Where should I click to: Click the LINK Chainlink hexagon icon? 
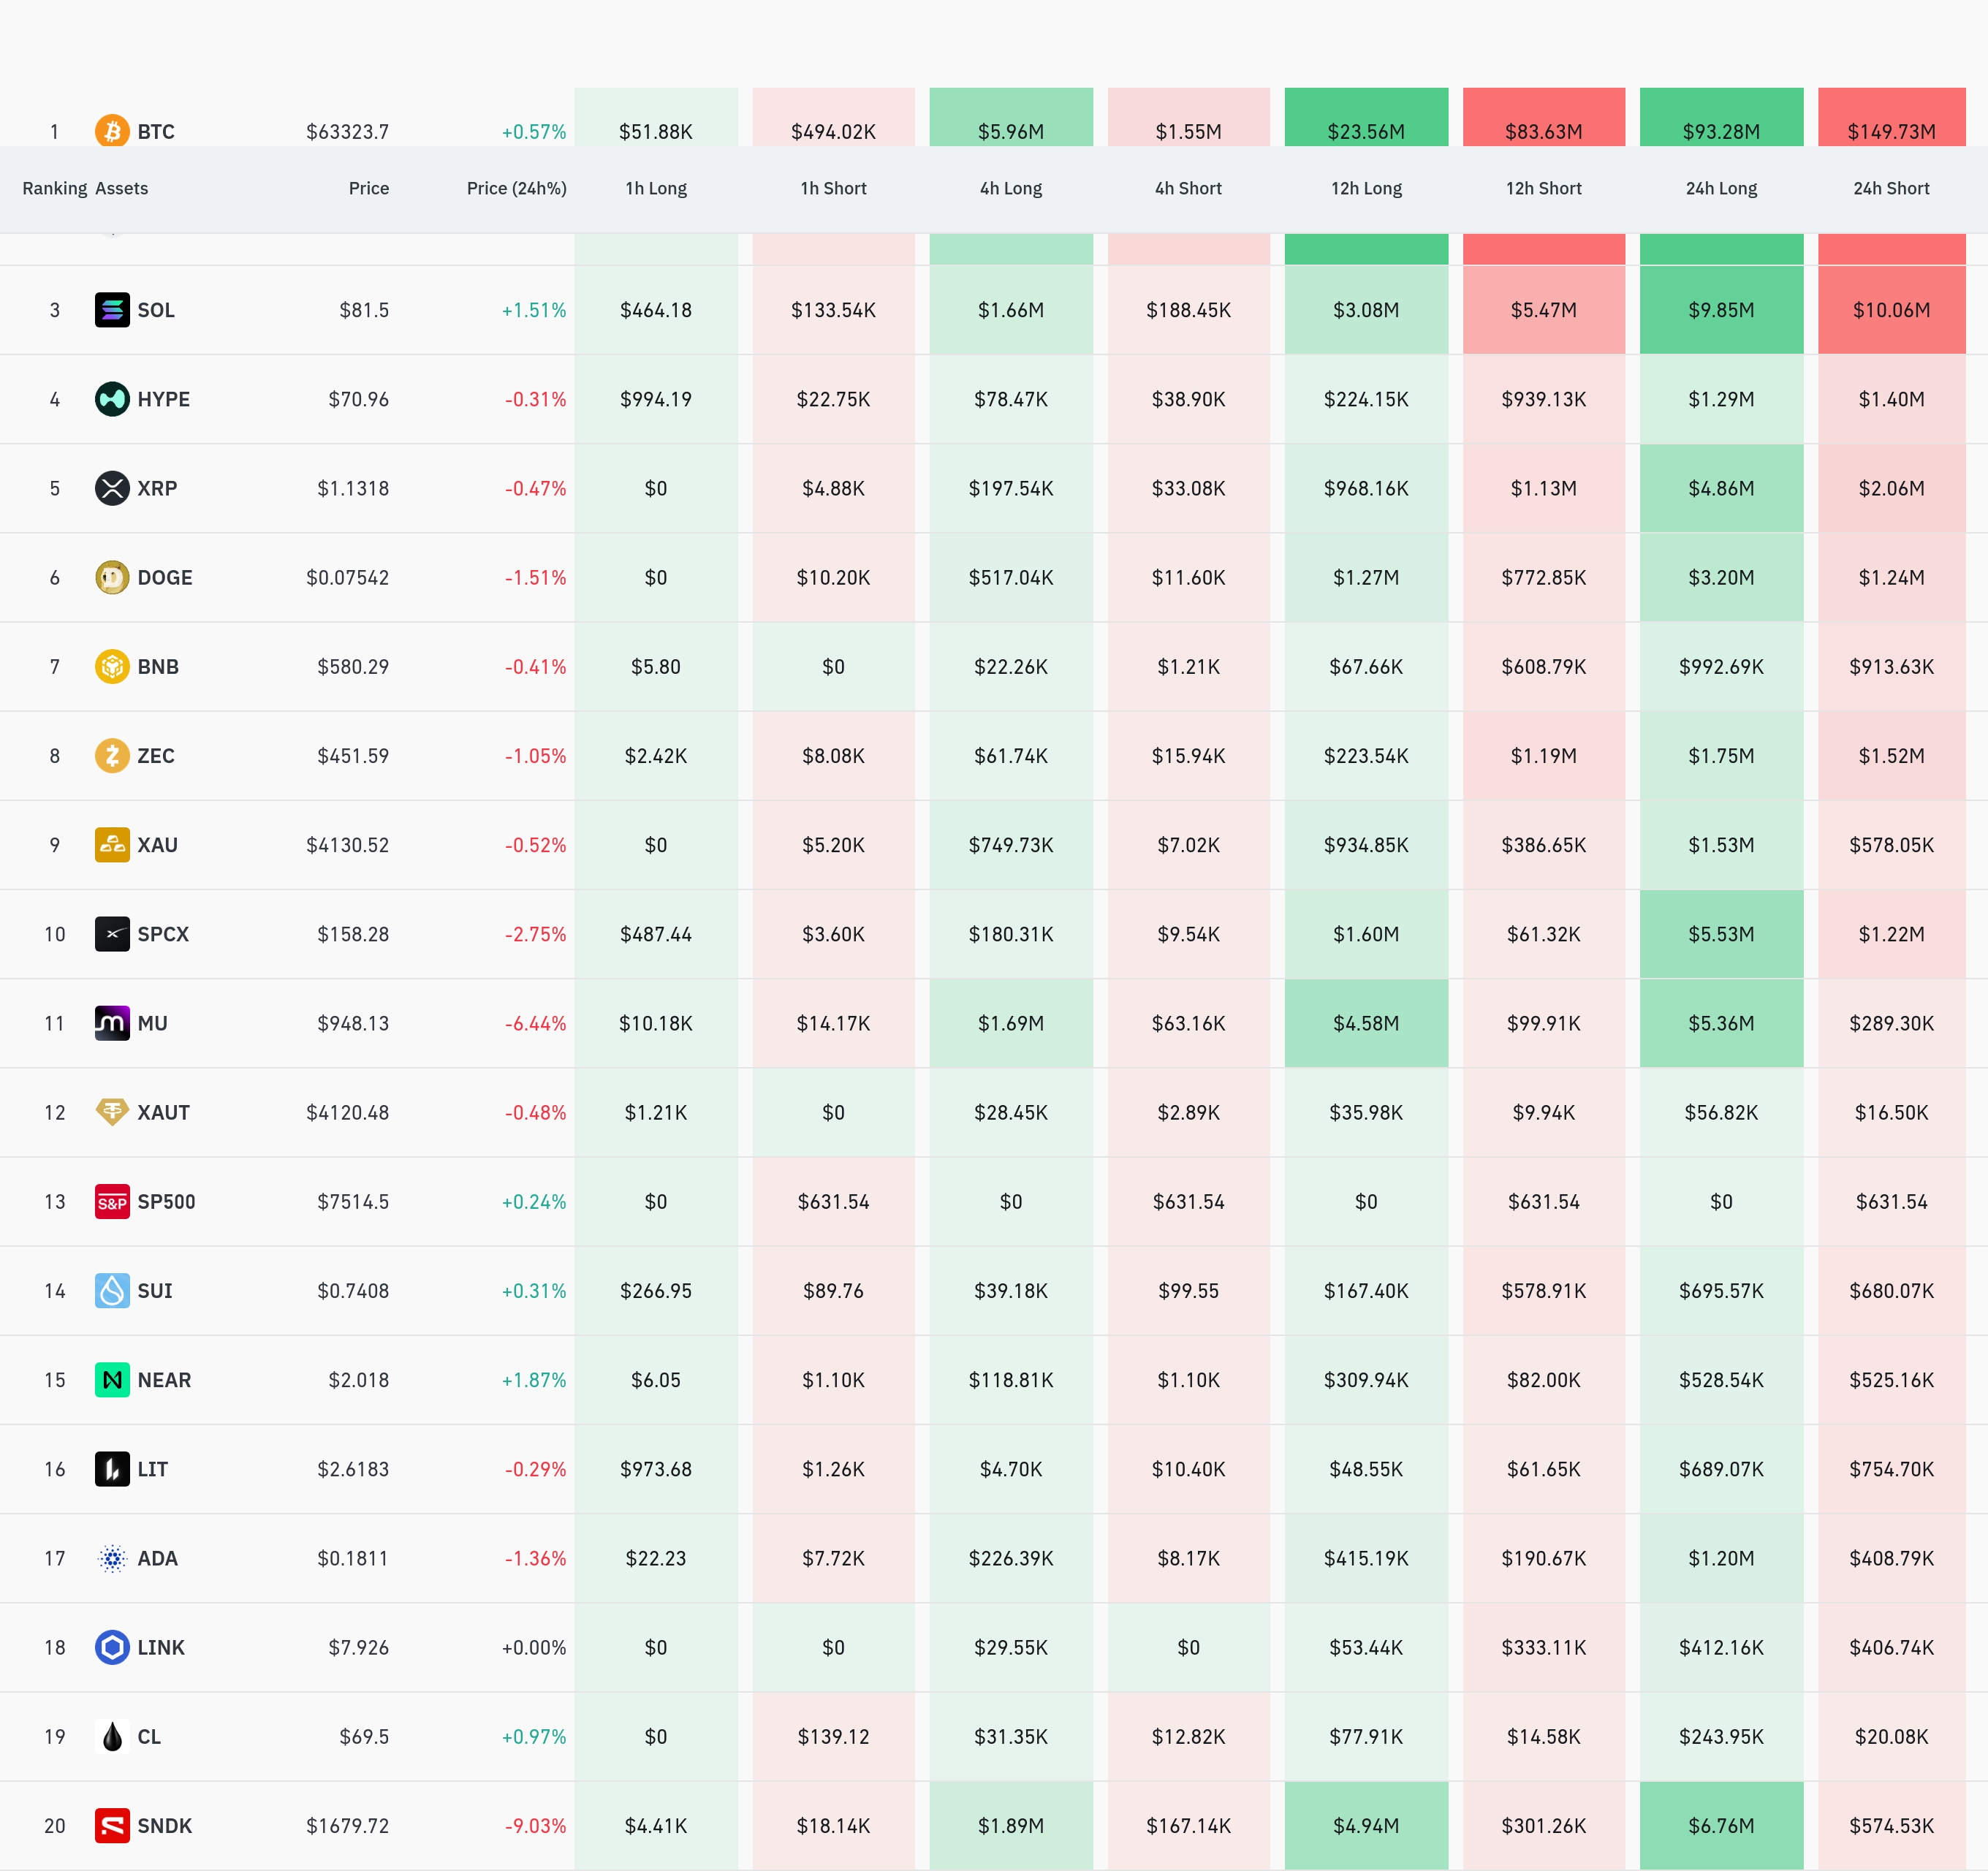[112, 1647]
